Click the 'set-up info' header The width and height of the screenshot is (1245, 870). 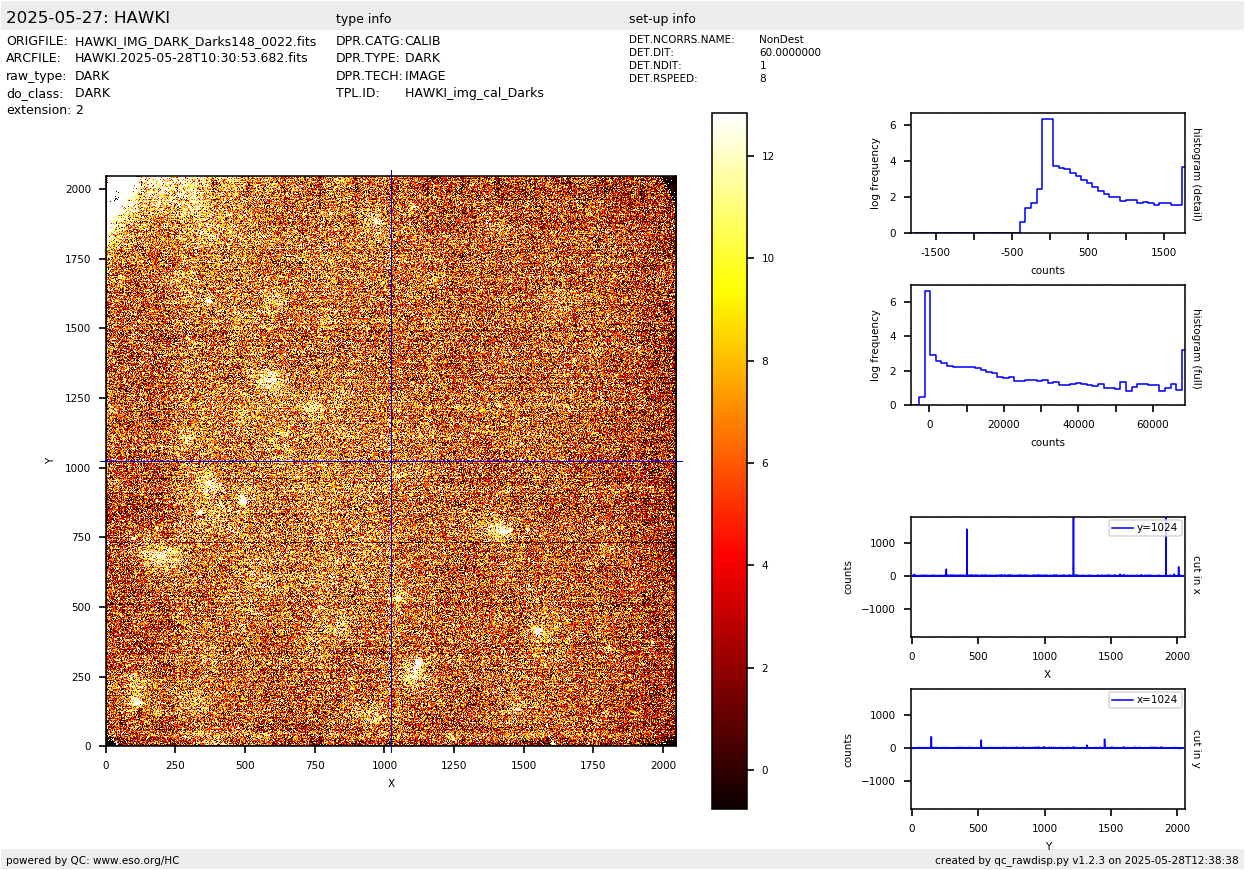662,19
